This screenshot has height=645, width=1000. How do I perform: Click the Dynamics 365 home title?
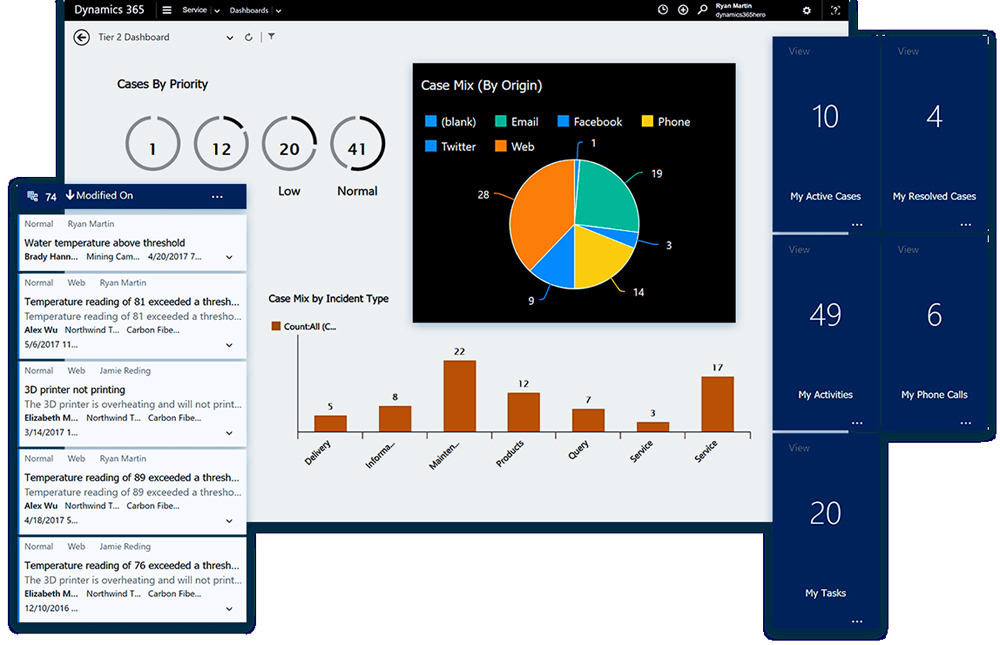click(x=109, y=10)
